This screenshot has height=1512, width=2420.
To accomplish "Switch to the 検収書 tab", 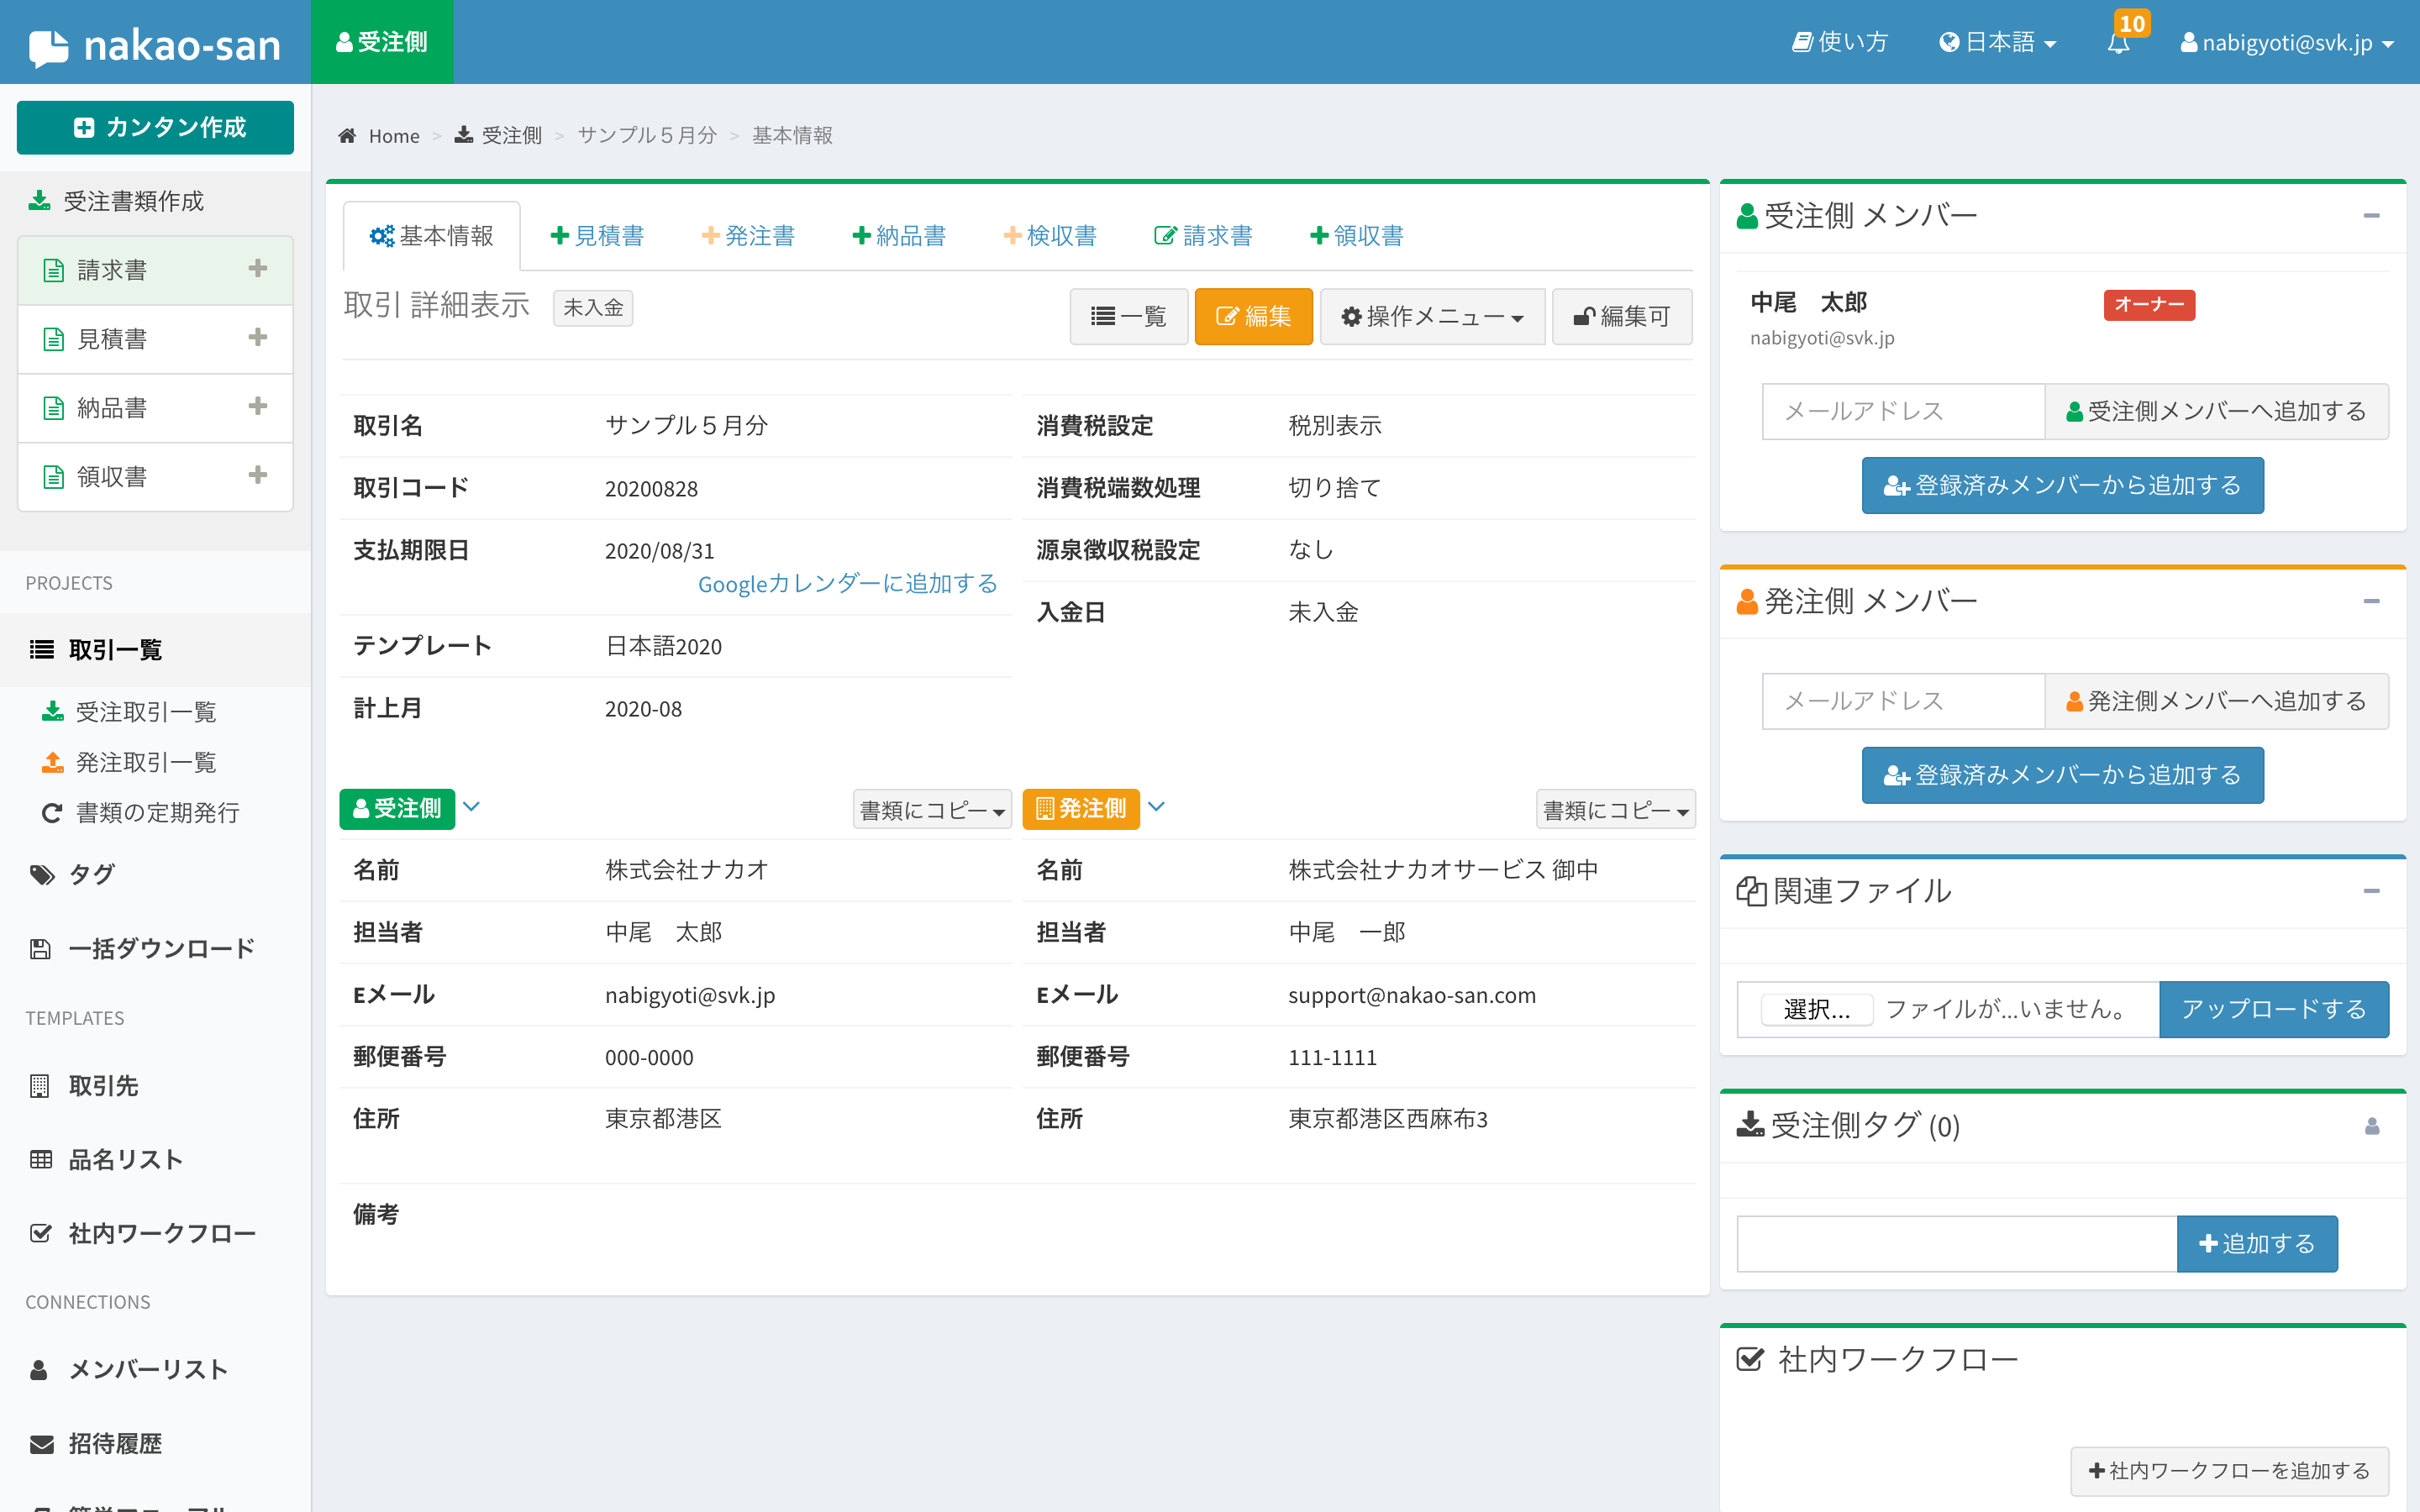I will tap(1050, 236).
